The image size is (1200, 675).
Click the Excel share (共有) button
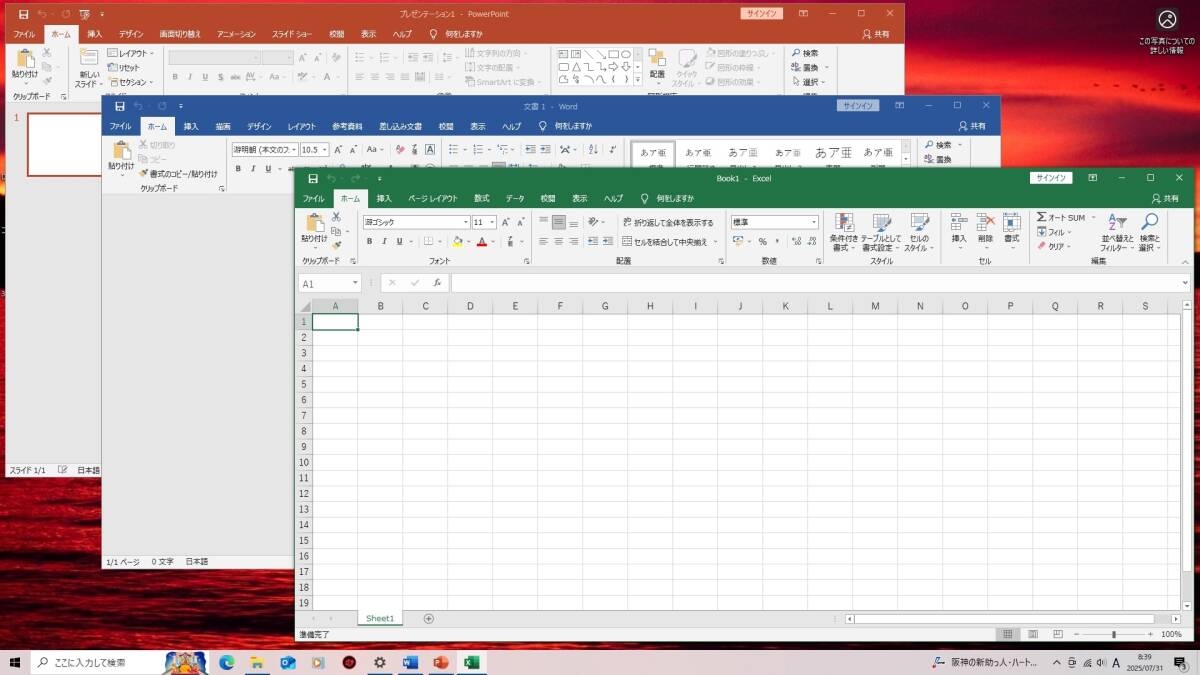1166,199
